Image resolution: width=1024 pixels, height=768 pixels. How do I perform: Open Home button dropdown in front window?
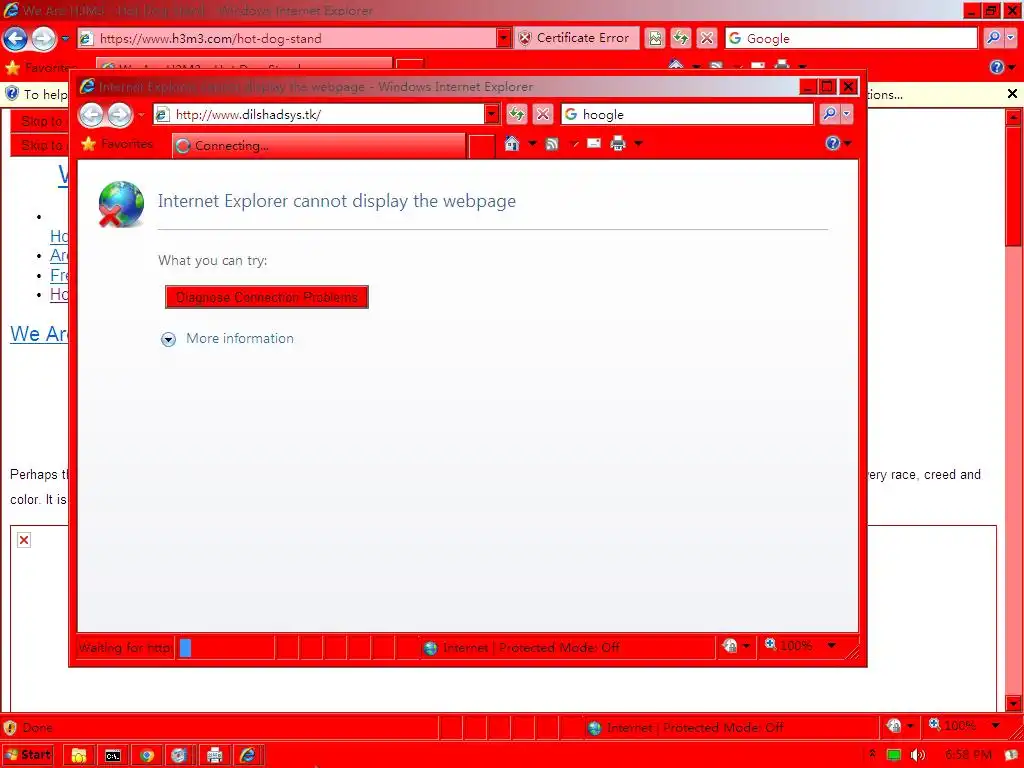[x=532, y=144]
